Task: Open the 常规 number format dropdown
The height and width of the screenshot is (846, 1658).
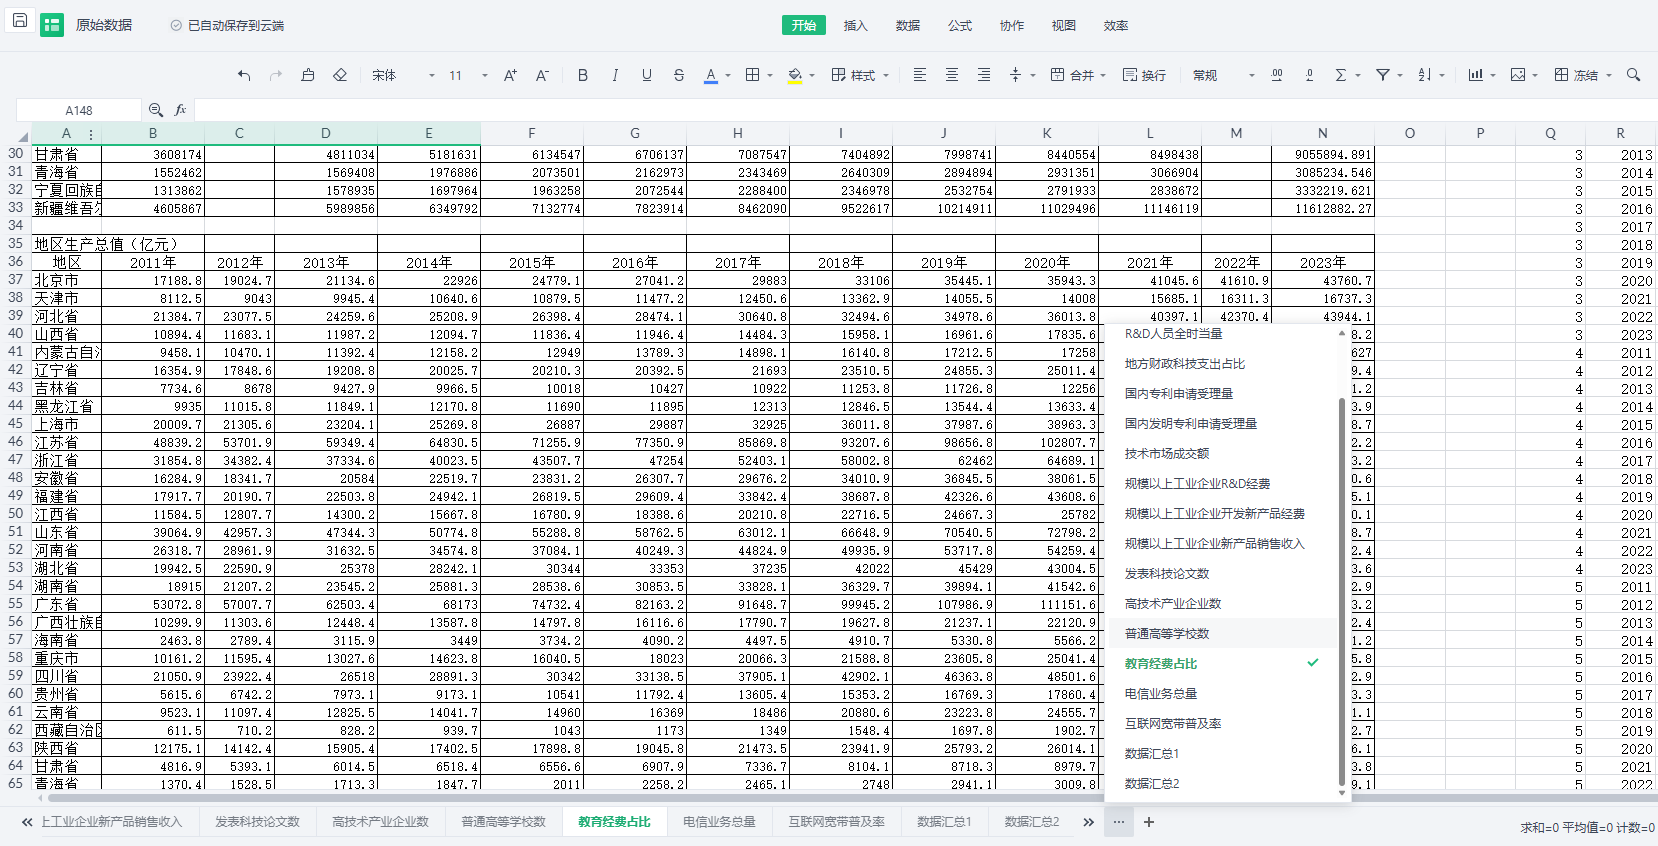Action: coord(1223,75)
